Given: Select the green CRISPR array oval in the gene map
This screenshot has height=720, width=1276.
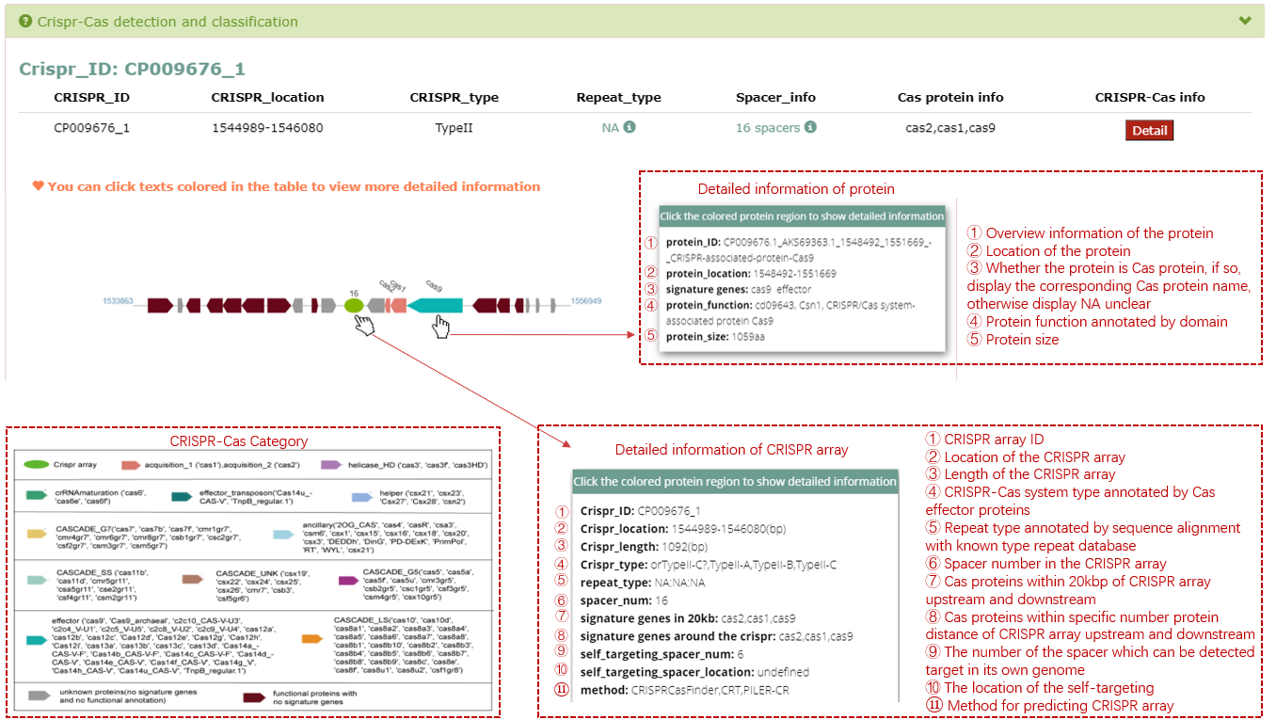Looking at the screenshot, I should (x=353, y=305).
